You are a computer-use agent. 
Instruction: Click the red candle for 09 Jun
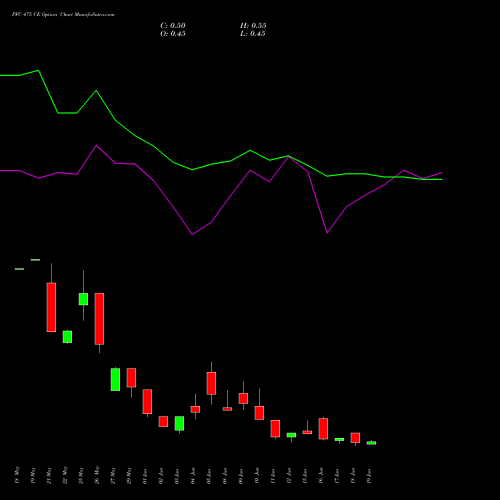point(243,398)
